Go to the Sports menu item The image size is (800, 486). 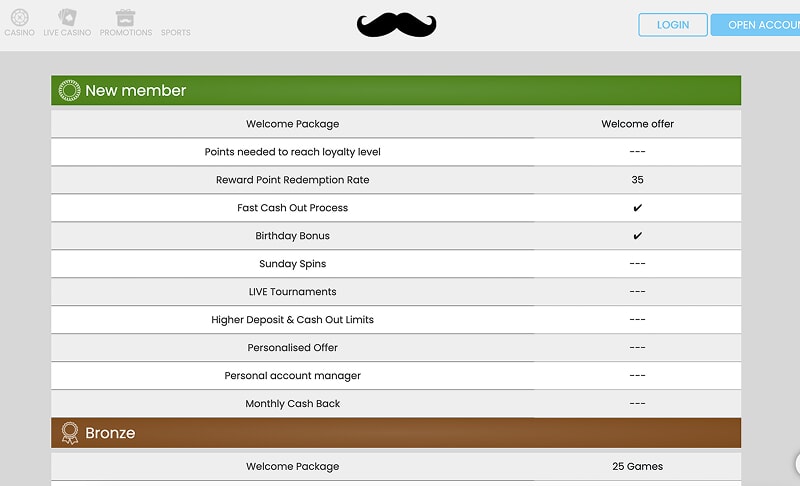[x=175, y=32]
